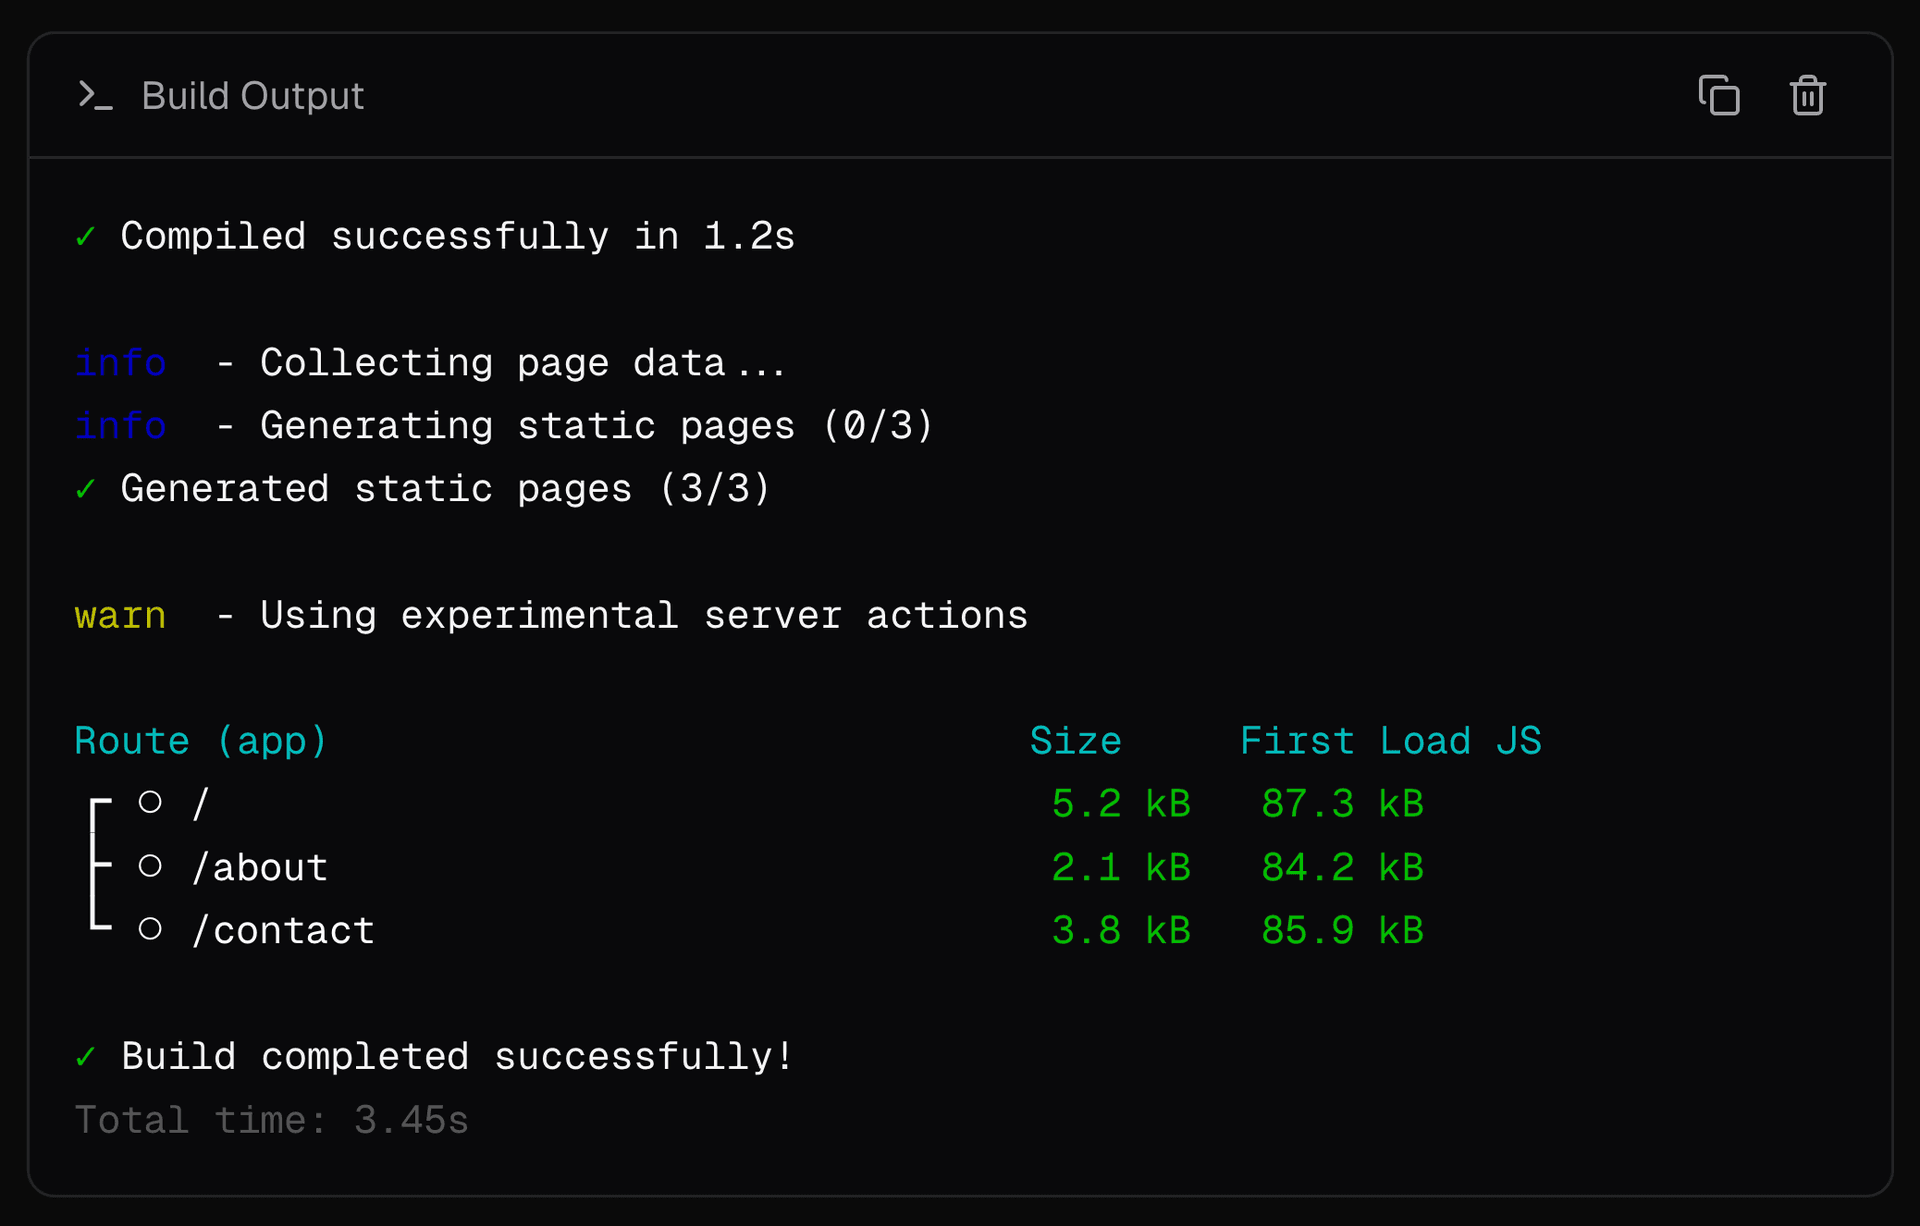Click the checkmark next to Build completed
This screenshot has width=1920, height=1226.
[x=86, y=1057]
